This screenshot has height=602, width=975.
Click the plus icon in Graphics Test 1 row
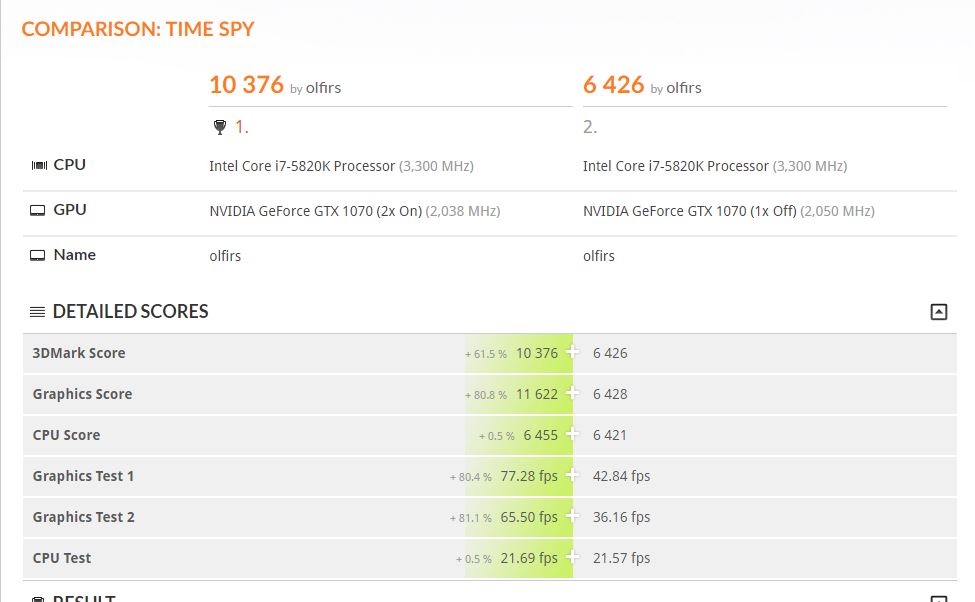click(572, 475)
